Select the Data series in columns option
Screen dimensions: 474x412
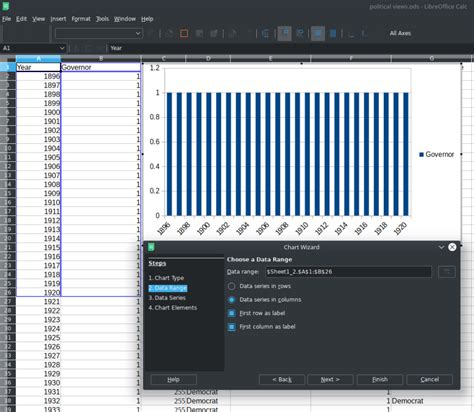click(x=231, y=300)
